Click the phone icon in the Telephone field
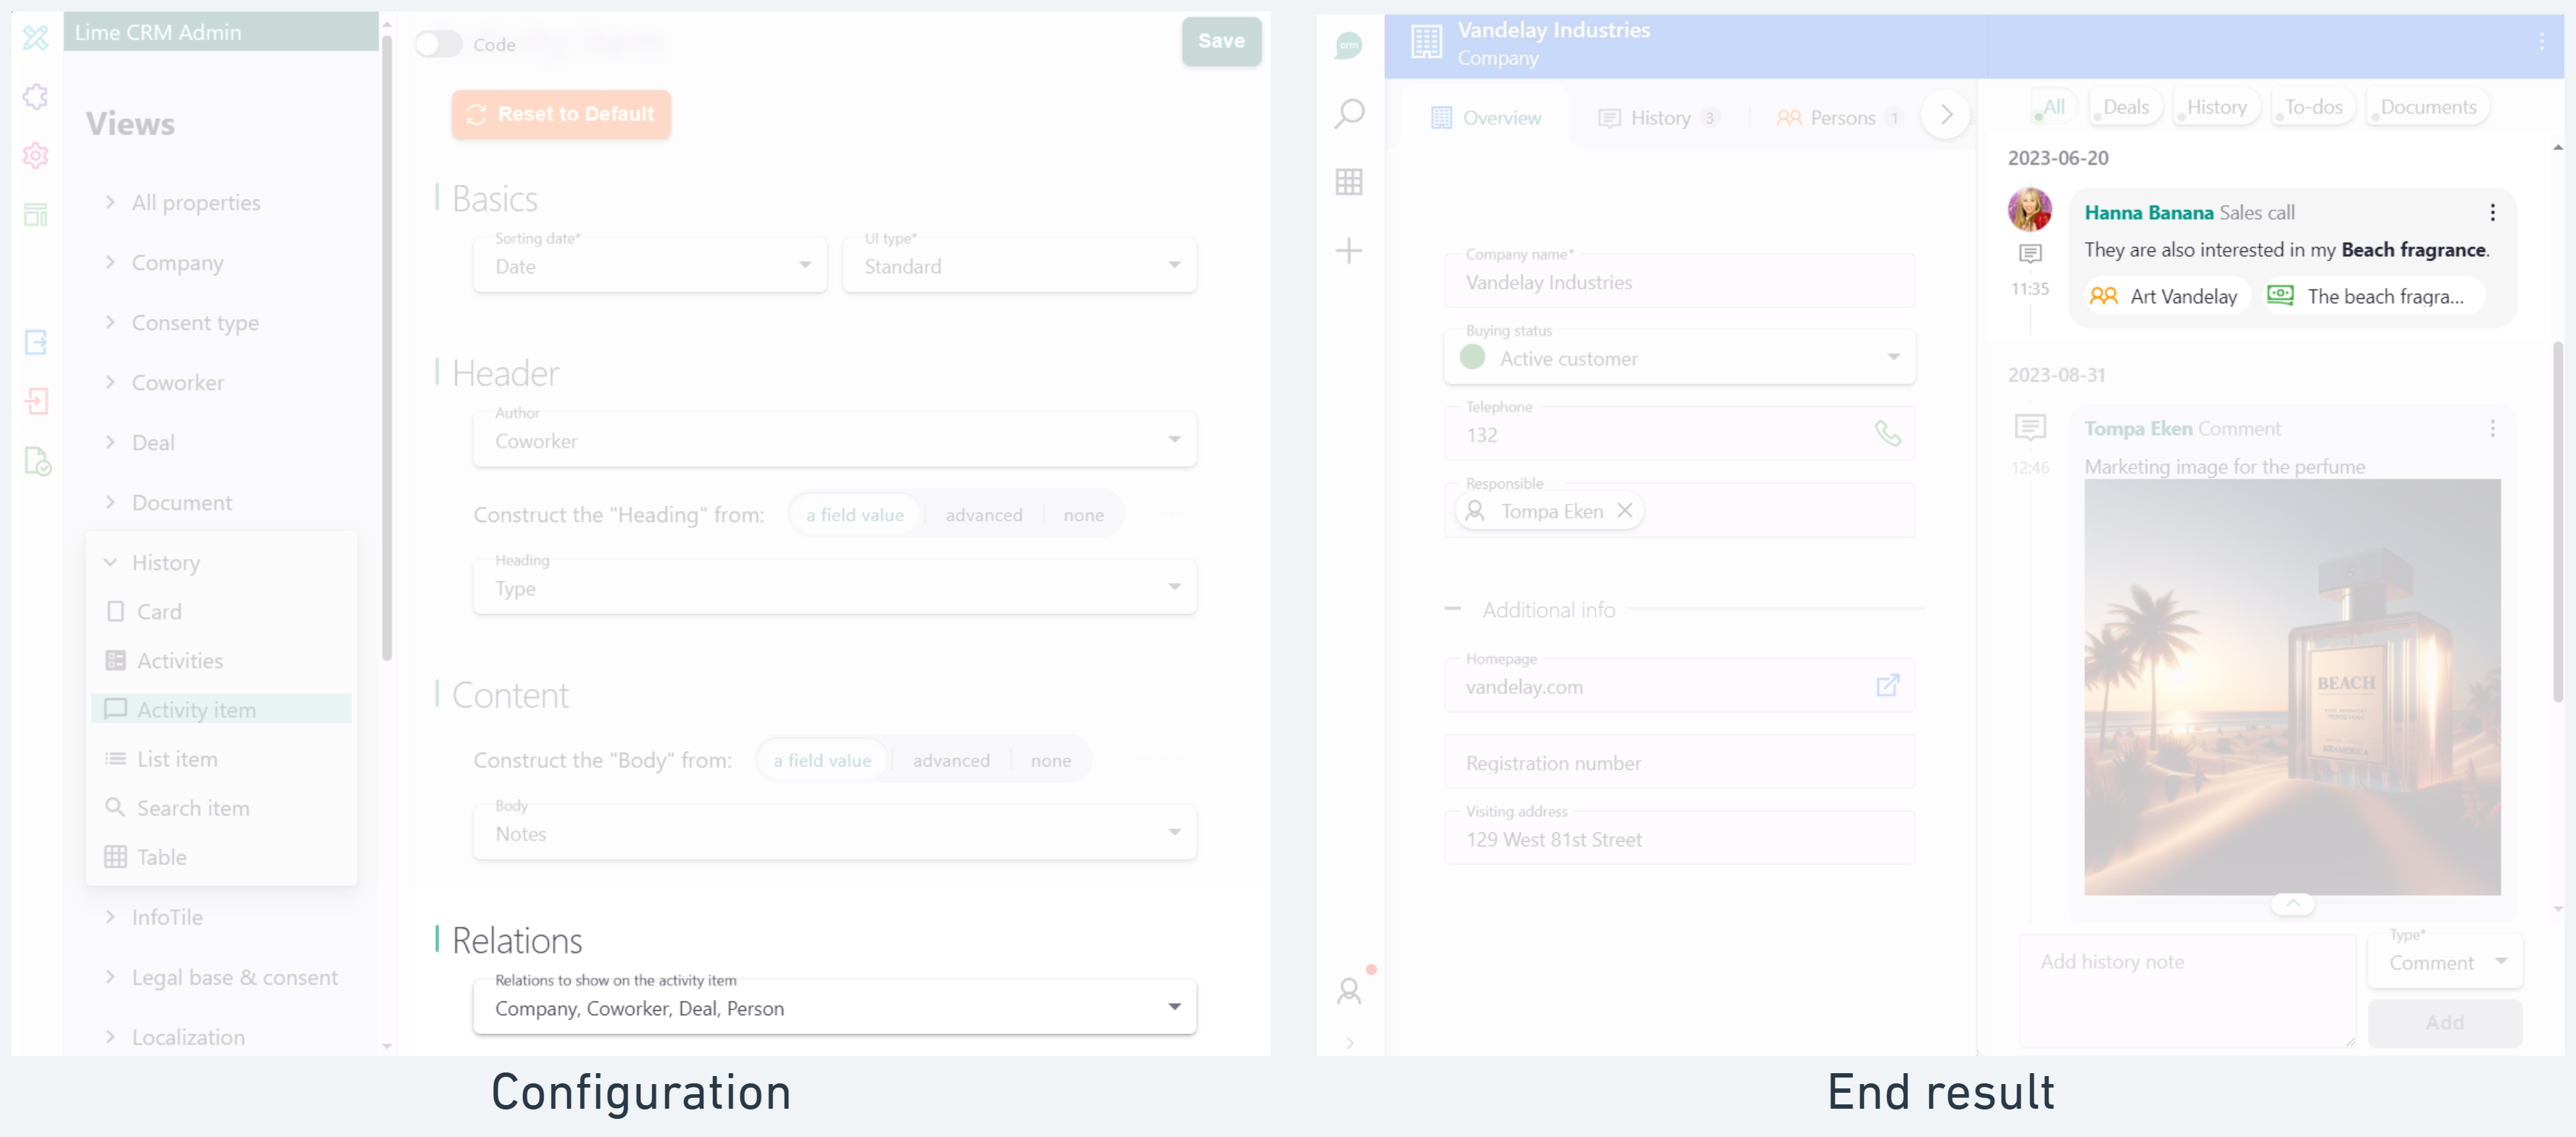 pyautogui.click(x=1887, y=433)
